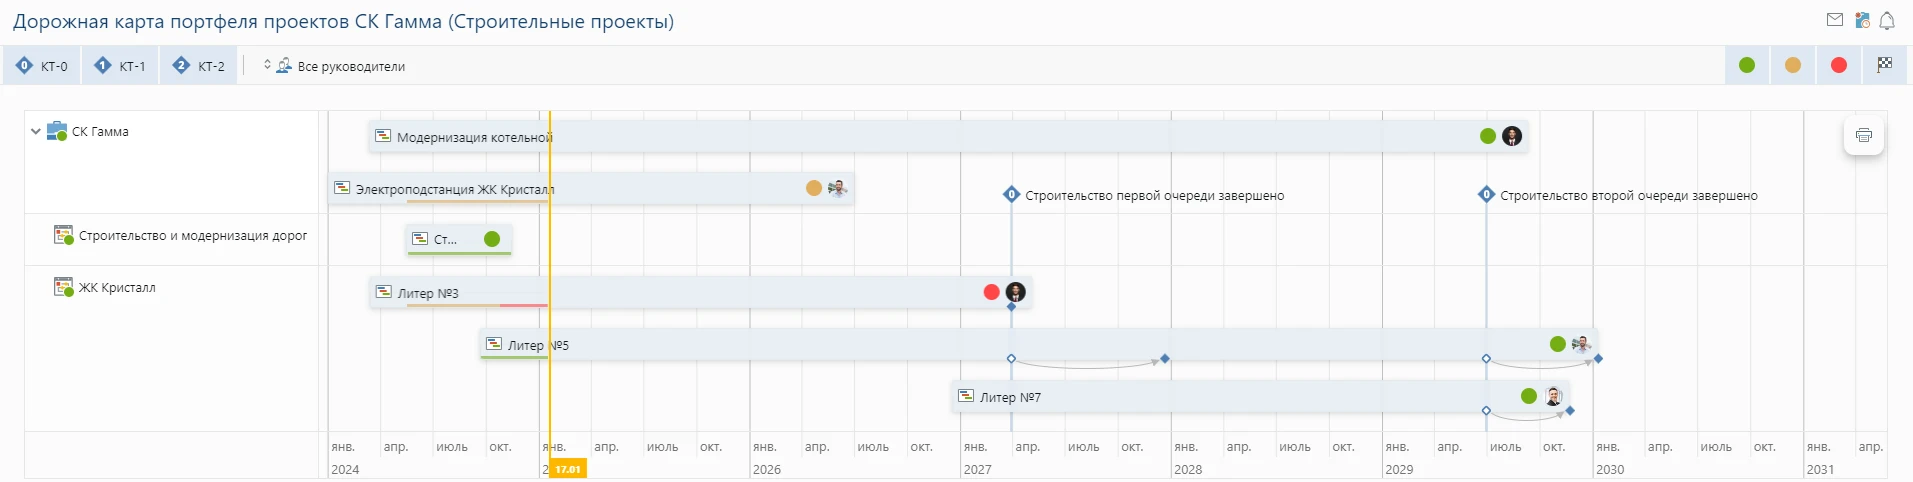Click the 17.01 current date marker

pyautogui.click(x=568, y=469)
